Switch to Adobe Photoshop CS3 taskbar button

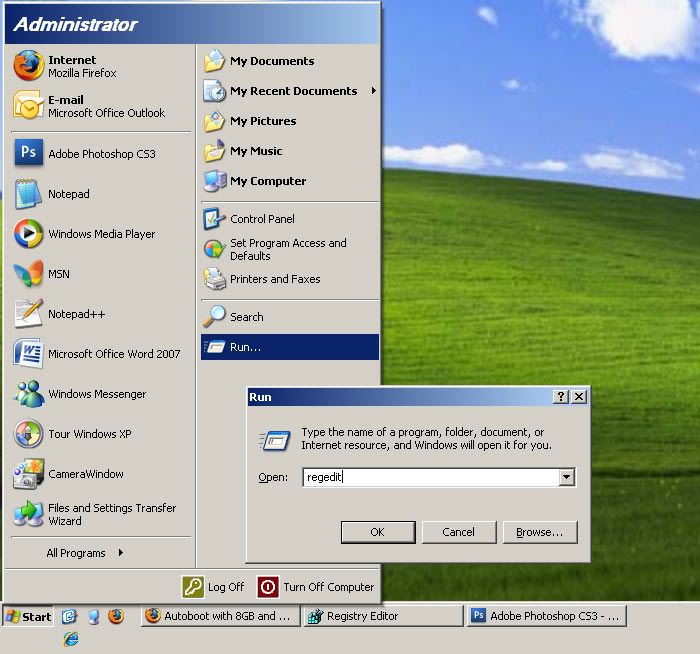pyautogui.click(x=546, y=616)
